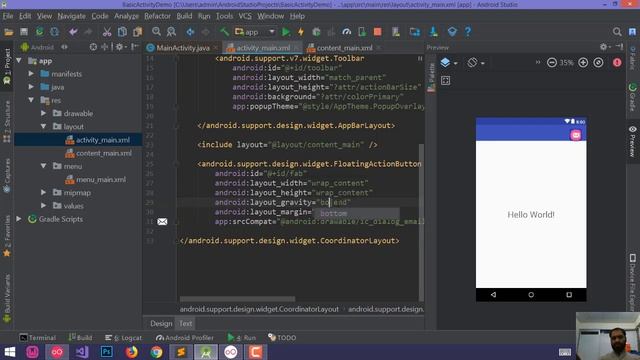This screenshot has height=360, width=640.
Task: Click the Paste clipboard icon
Action: [x=138, y=32]
